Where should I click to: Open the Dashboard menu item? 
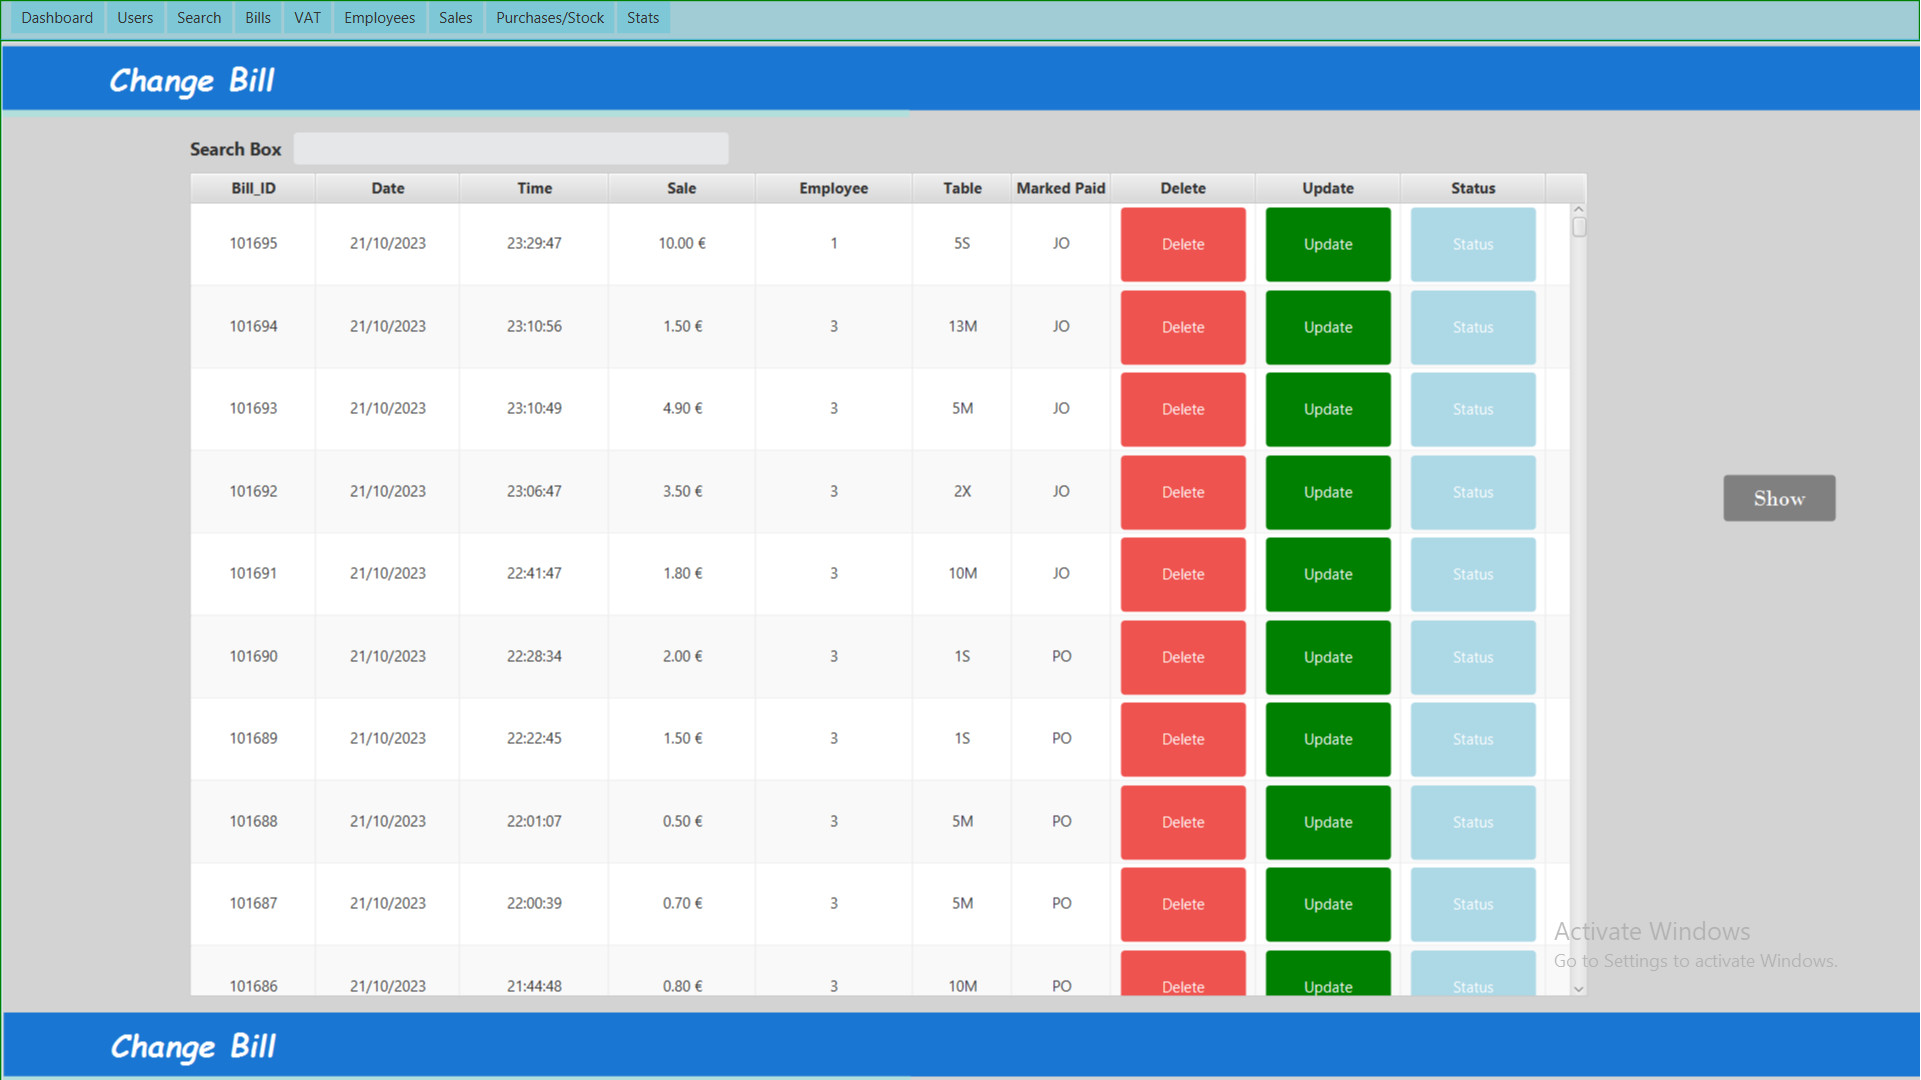(x=57, y=18)
